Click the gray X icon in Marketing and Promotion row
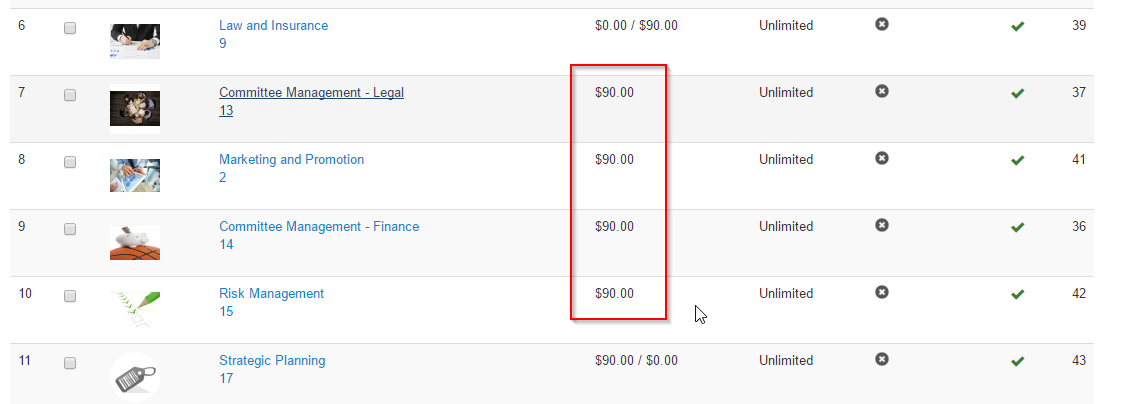 pos(882,158)
